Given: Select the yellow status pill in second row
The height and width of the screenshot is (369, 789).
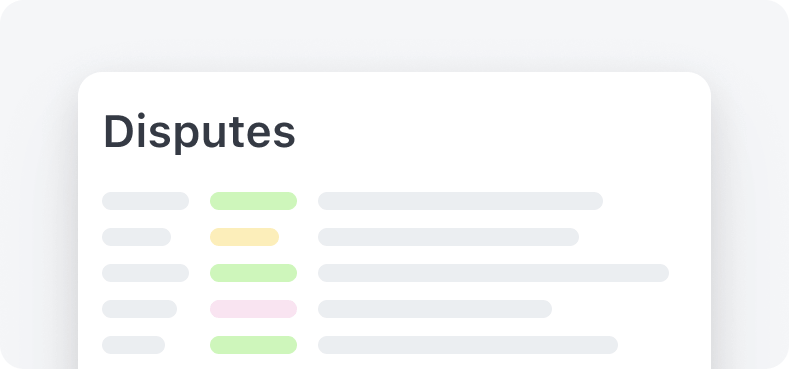Looking at the screenshot, I should tap(244, 237).
